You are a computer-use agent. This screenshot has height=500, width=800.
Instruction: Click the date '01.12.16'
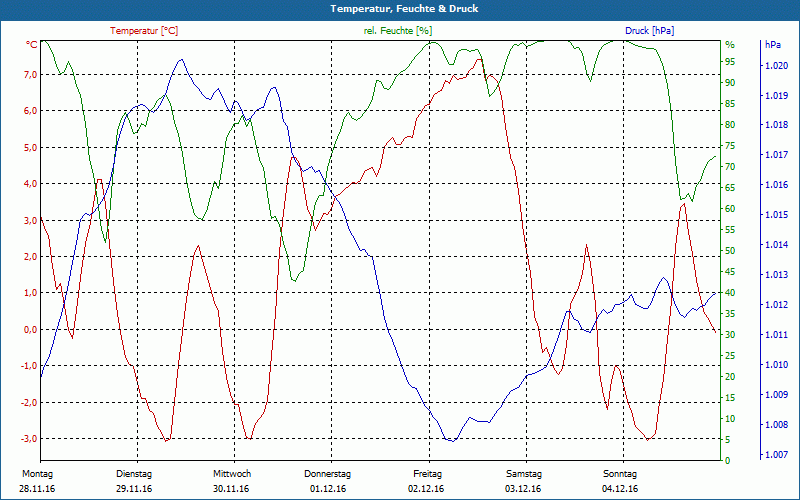tap(328, 489)
